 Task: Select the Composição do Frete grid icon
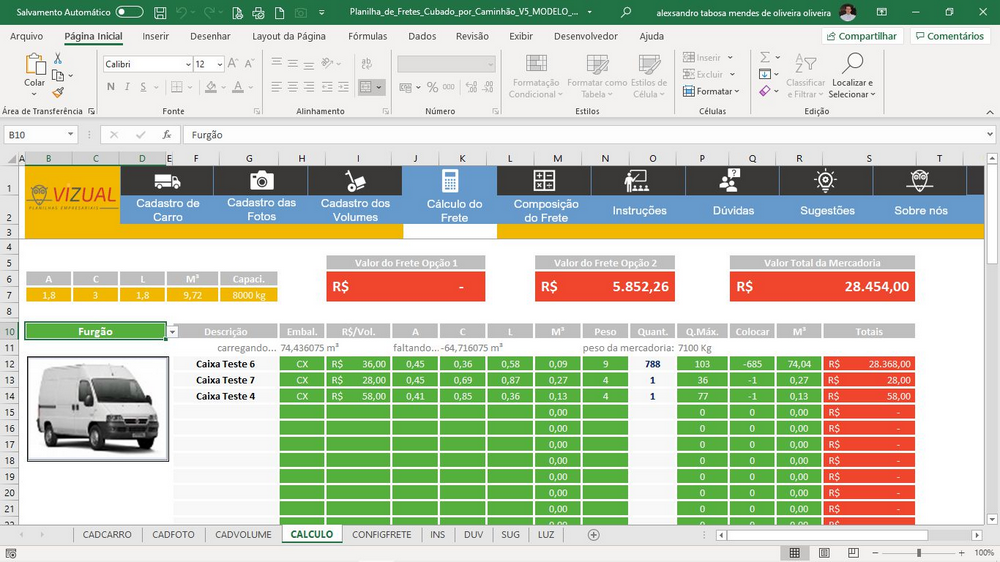[x=544, y=181]
